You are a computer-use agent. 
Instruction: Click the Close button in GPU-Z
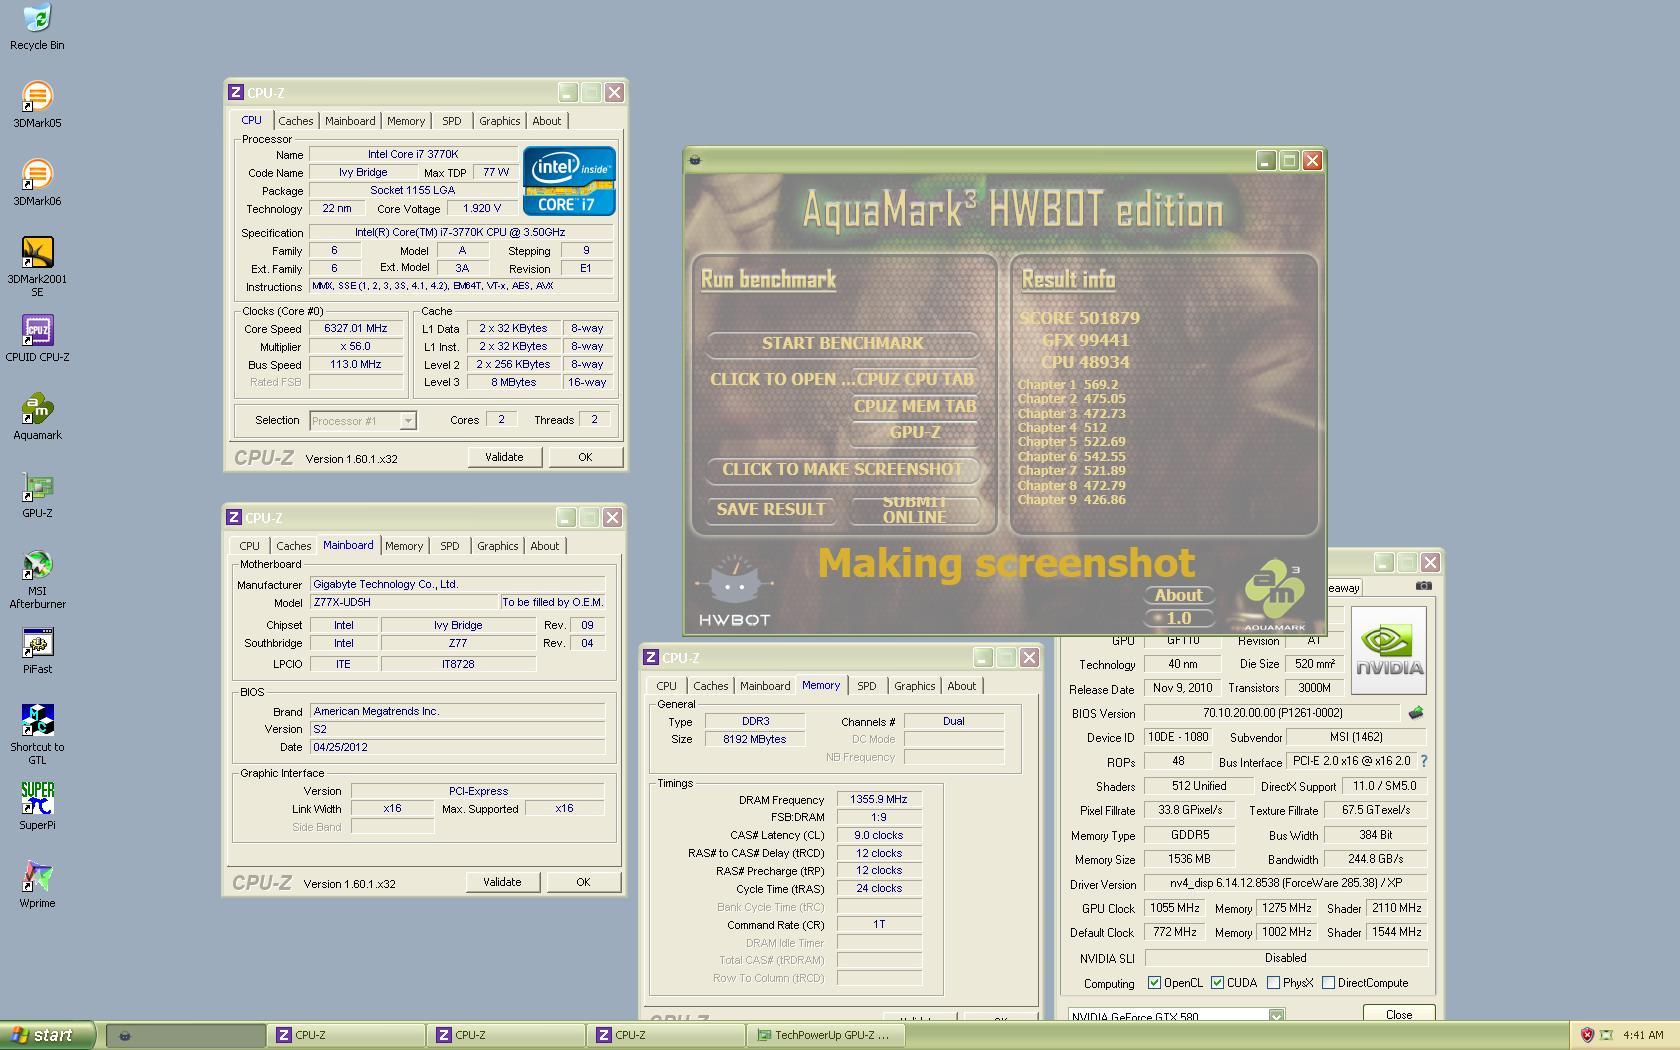pyautogui.click(x=1398, y=1014)
